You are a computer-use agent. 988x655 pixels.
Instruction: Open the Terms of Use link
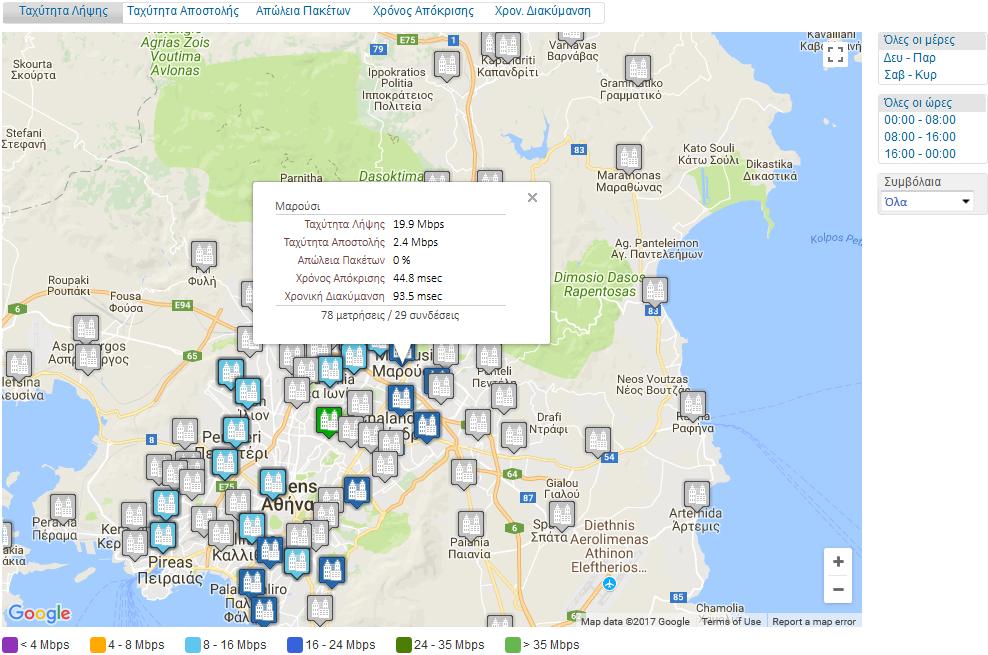coord(731,622)
